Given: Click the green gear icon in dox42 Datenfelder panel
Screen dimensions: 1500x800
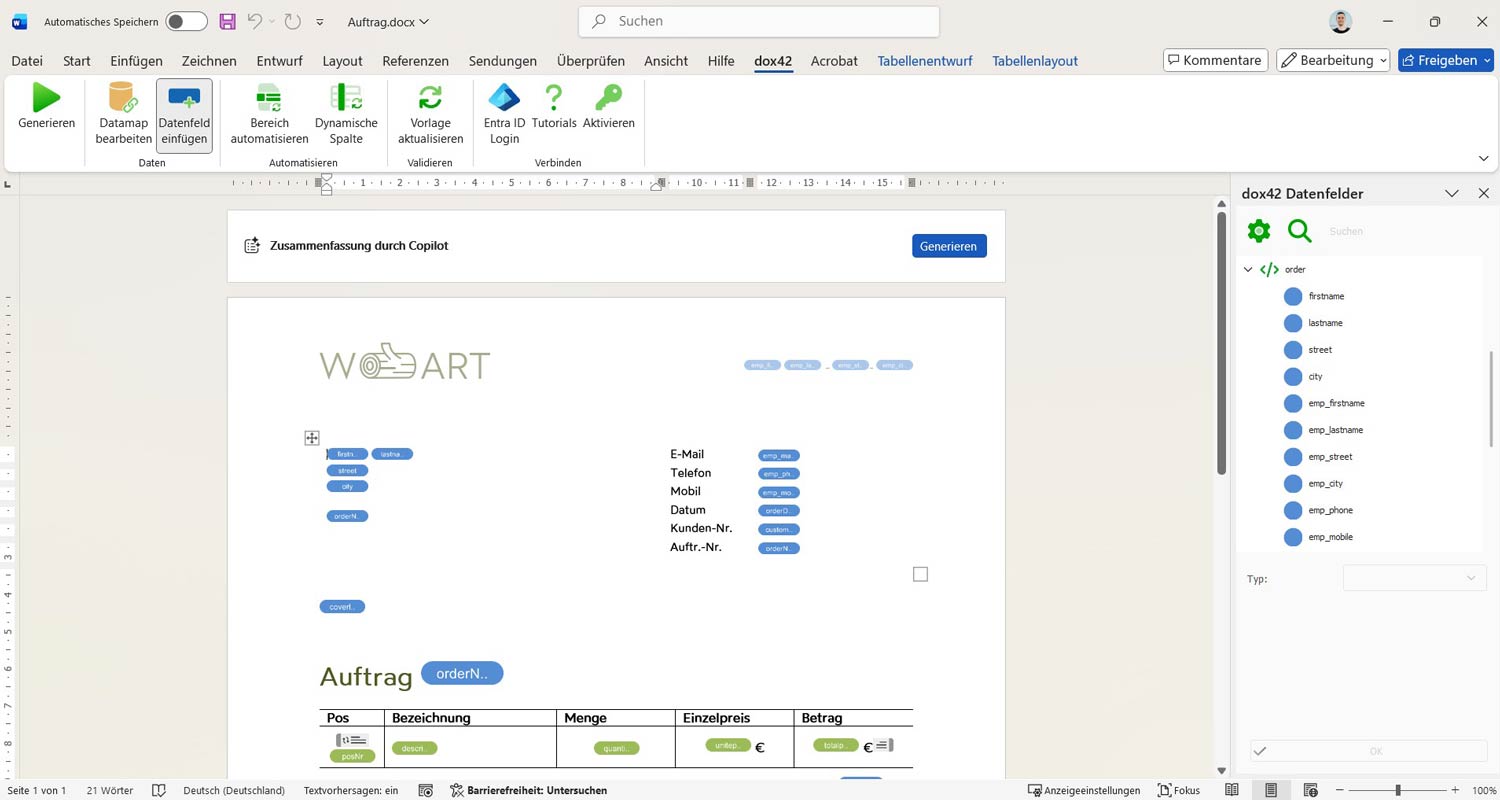Looking at the screenshot, I should (x=1259, y=231).
